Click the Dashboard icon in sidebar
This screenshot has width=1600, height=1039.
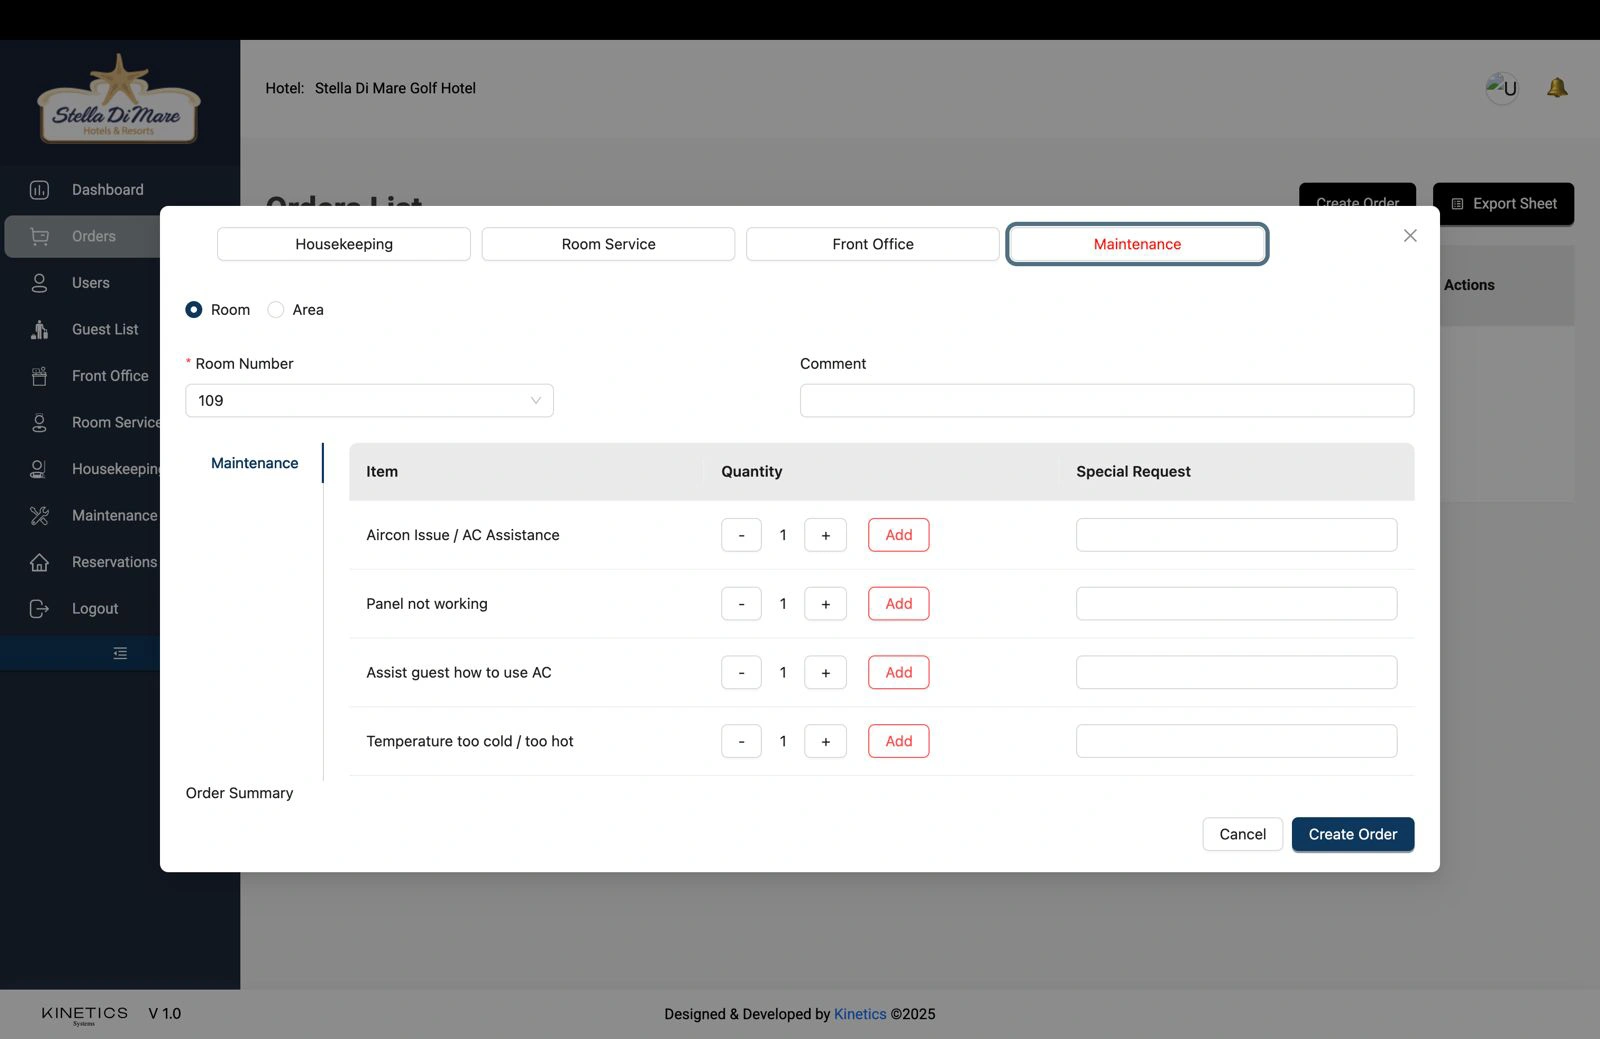(39, 190)
